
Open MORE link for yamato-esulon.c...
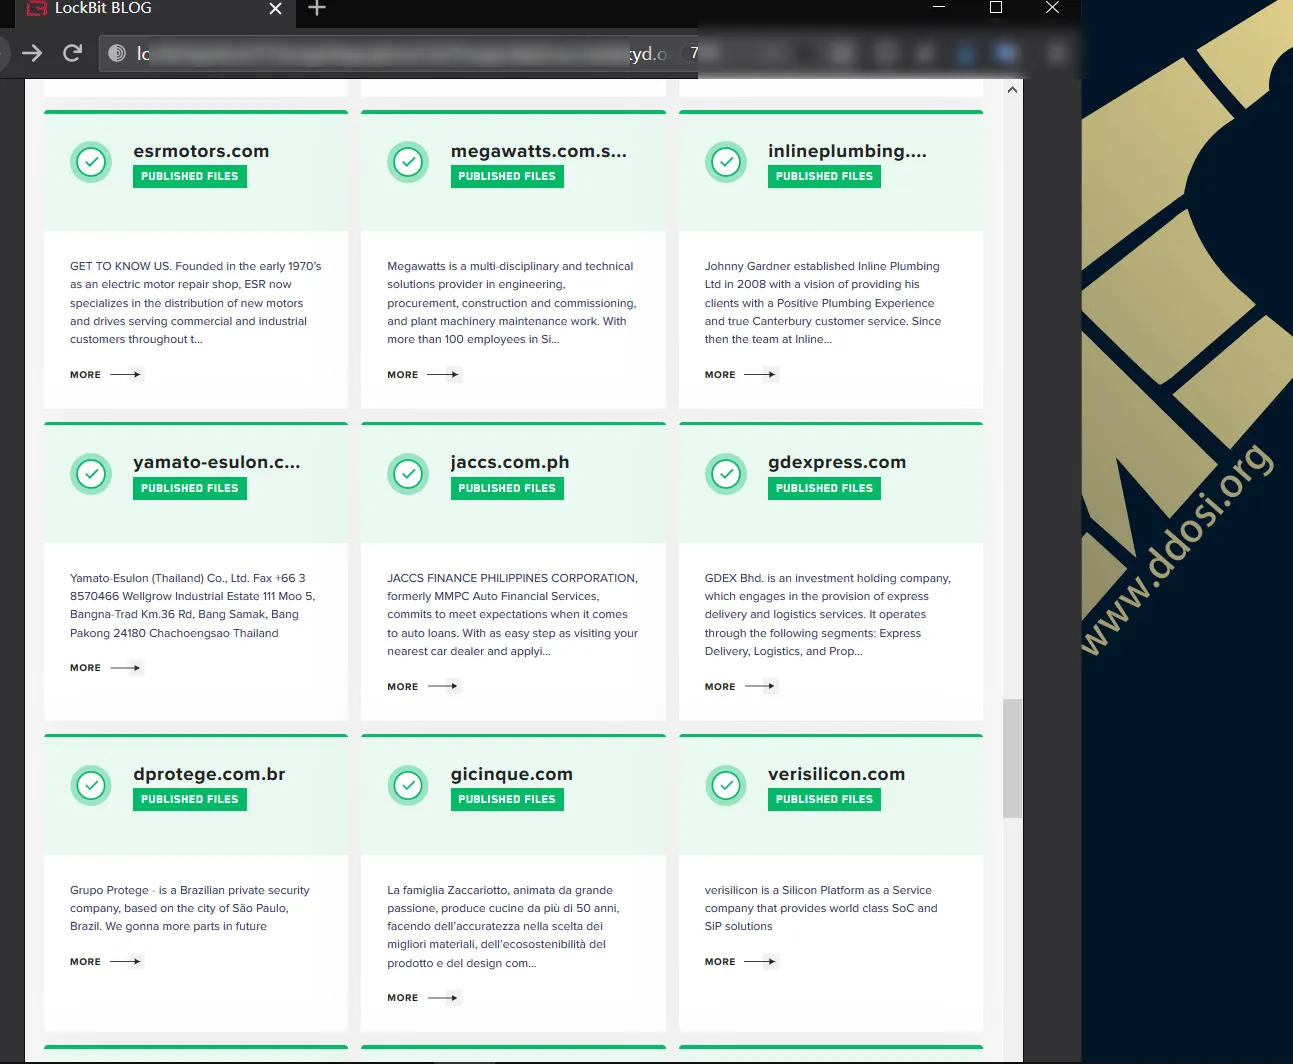(x=107, y=668)
